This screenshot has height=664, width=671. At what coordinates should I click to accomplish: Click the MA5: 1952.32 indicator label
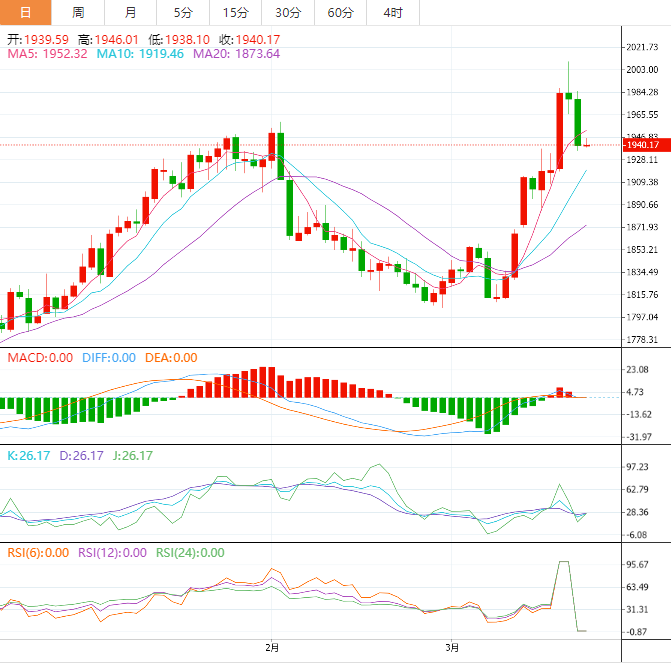click(x=47, y=53)
